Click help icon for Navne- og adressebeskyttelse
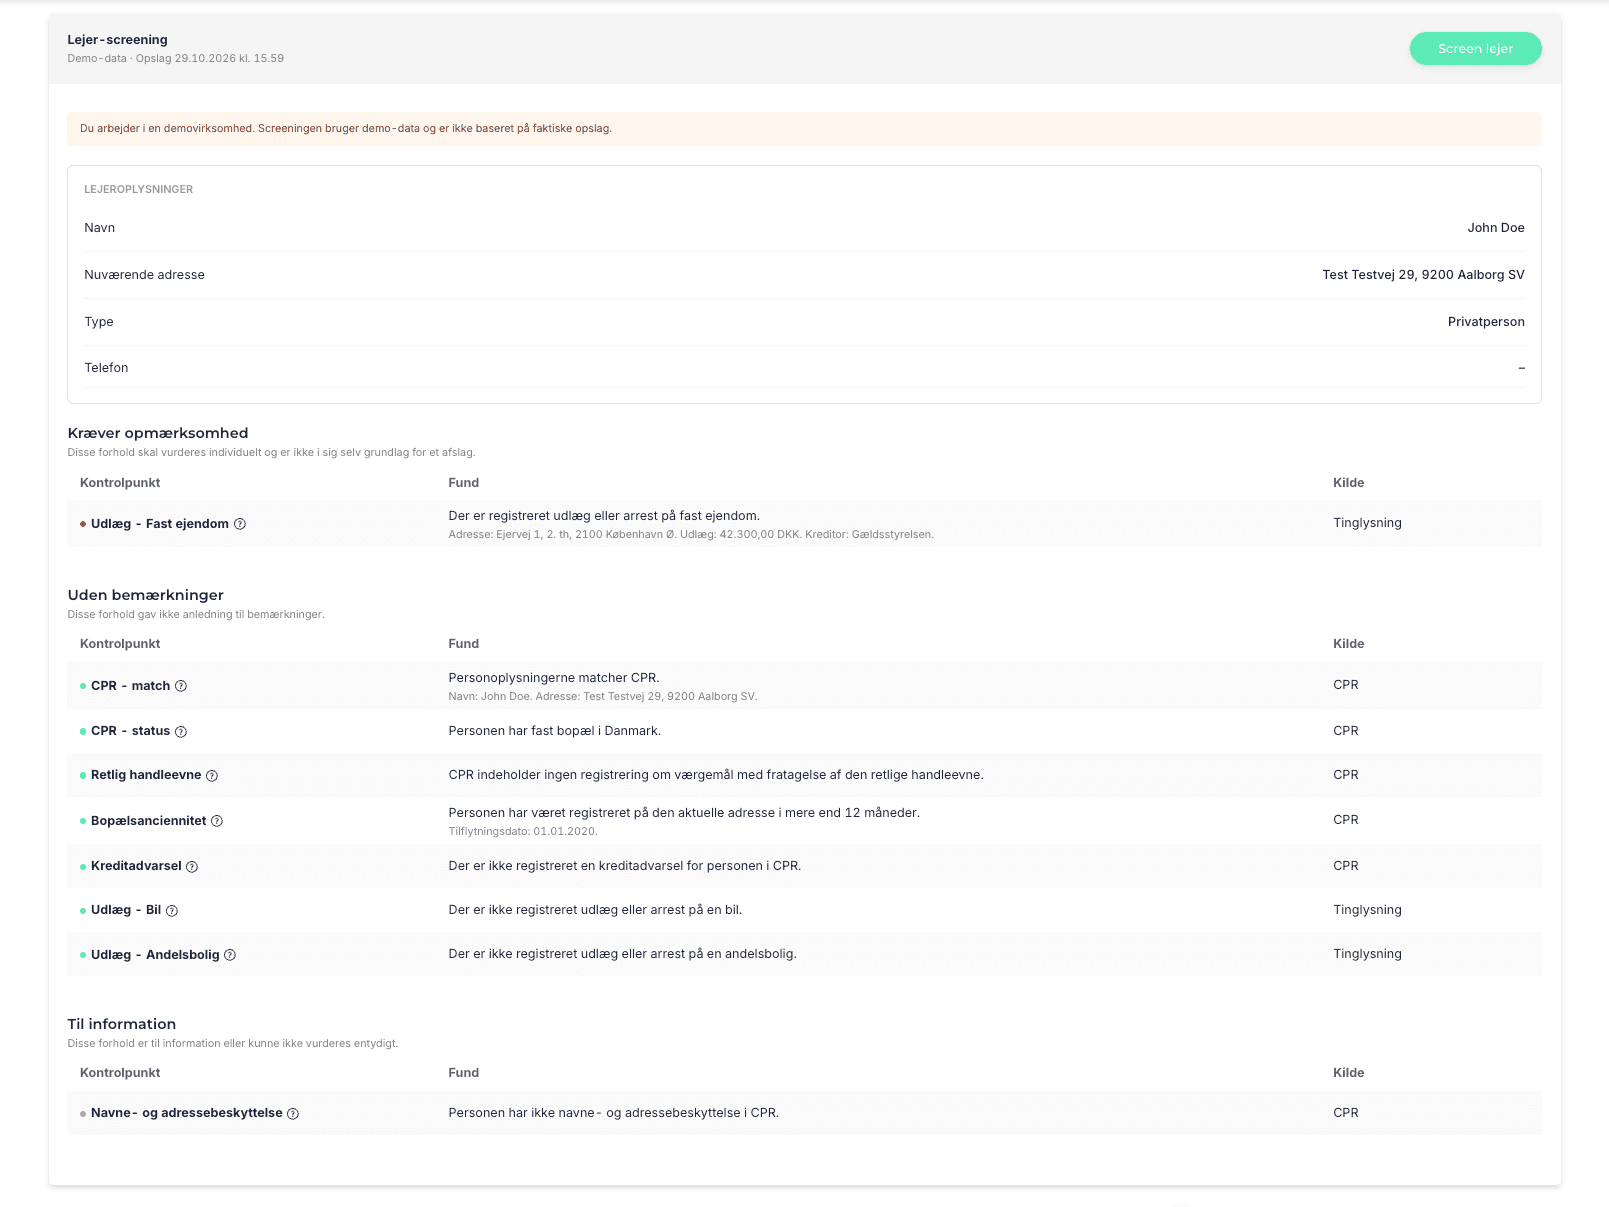 coord(293,1114)
